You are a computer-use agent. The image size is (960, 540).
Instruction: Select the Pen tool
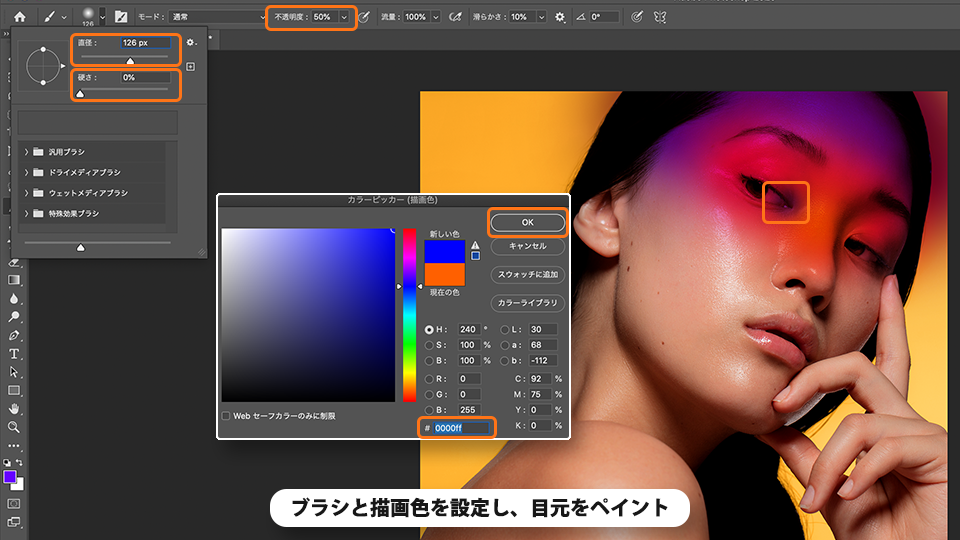click(13, 336)
